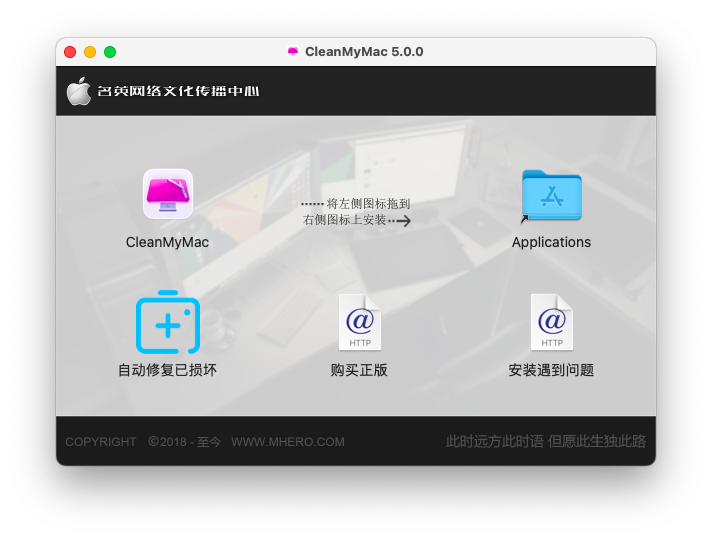Select the 安装遇到问题 label
712x540 pixels.
551,370
